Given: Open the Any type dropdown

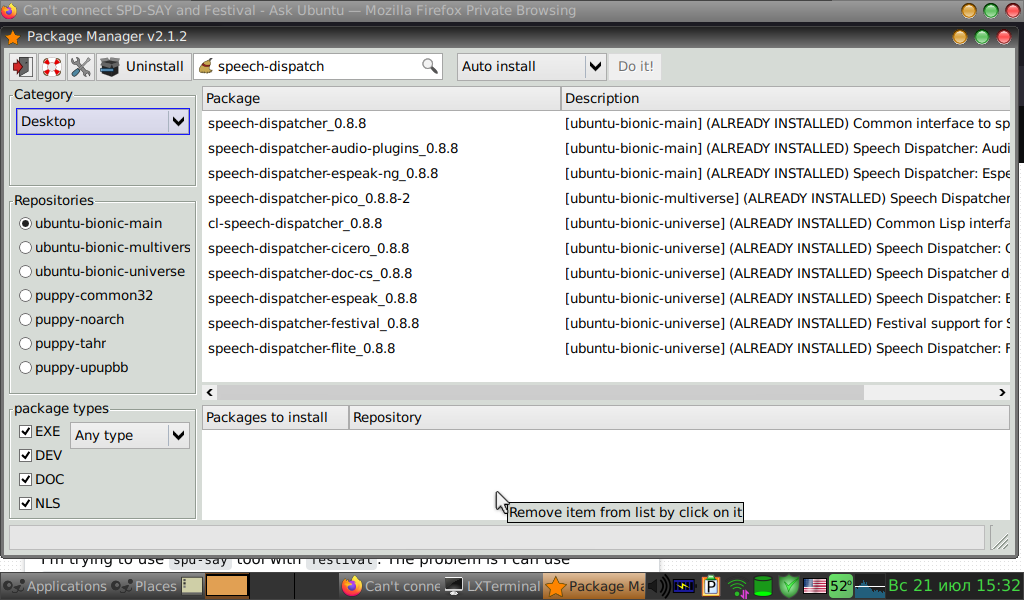Looking at the screenshot, I should (130, 435).
